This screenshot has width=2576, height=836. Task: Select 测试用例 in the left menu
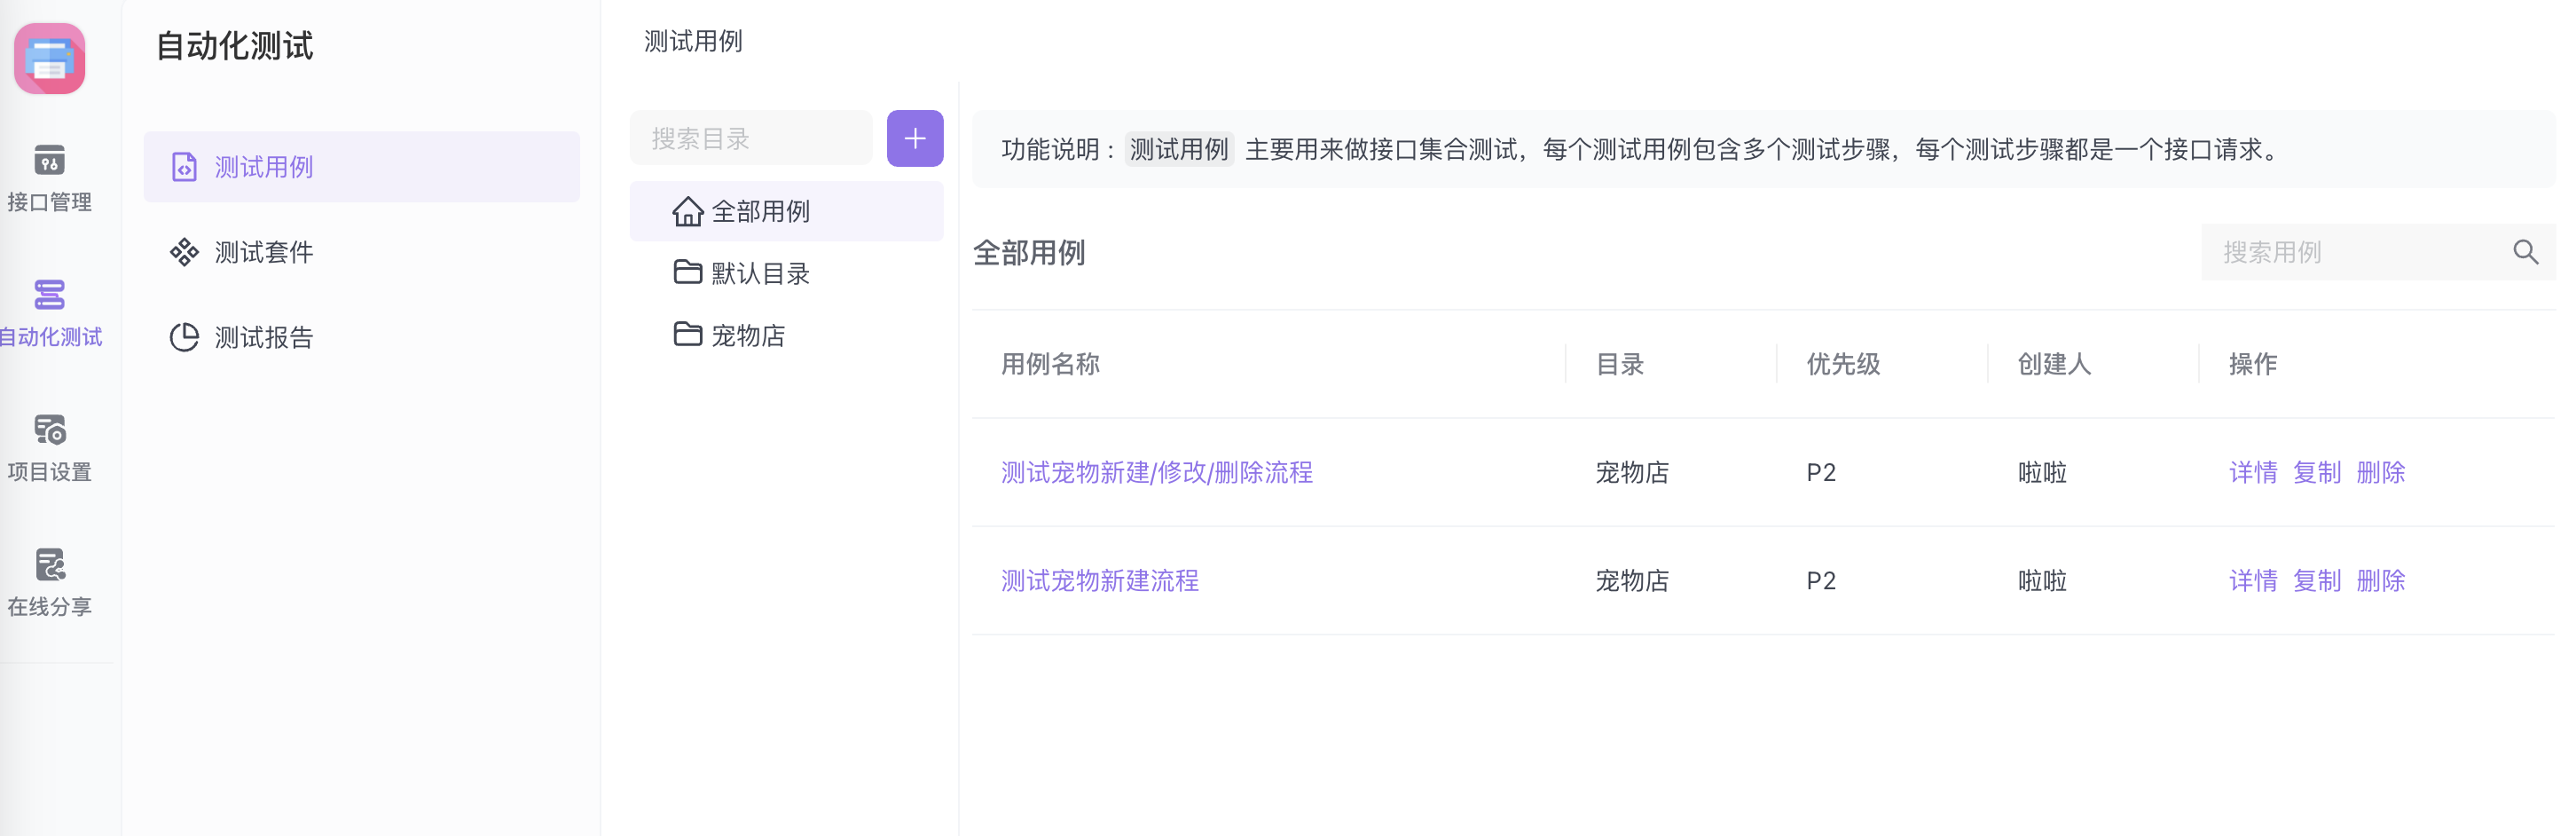264,168
